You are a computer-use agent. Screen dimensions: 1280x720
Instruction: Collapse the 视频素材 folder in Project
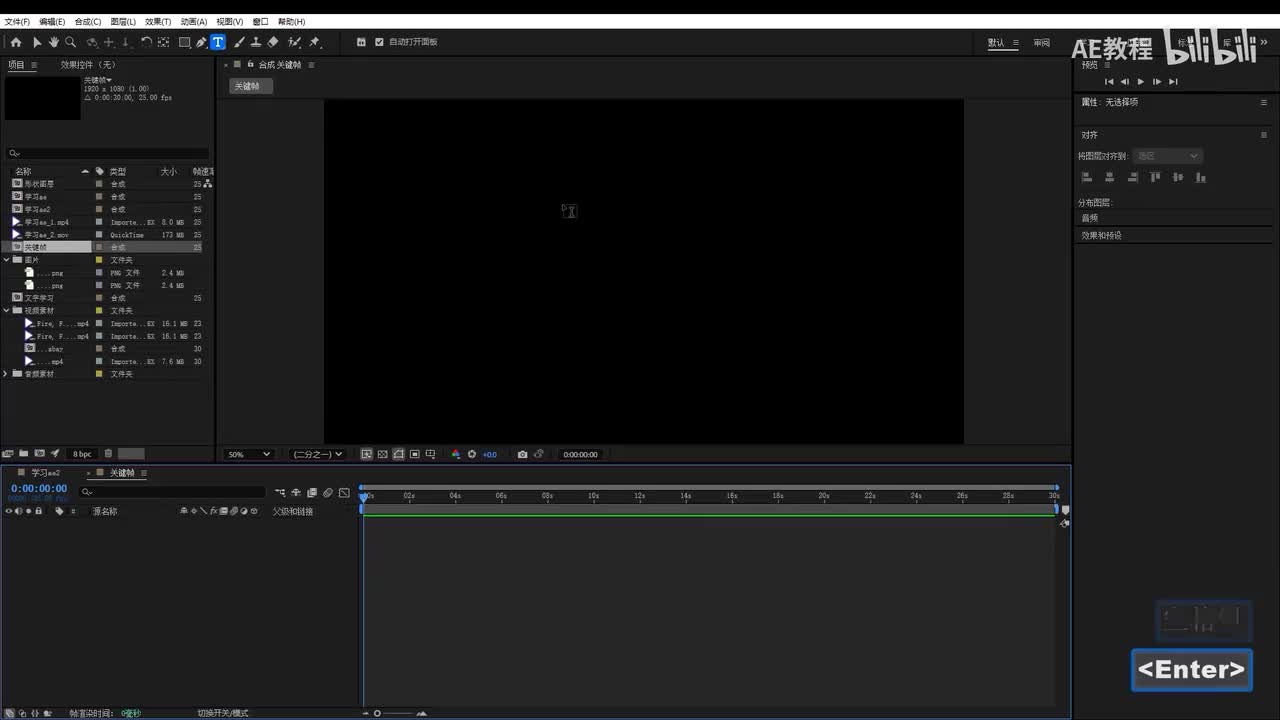click(x=6, y=311)
